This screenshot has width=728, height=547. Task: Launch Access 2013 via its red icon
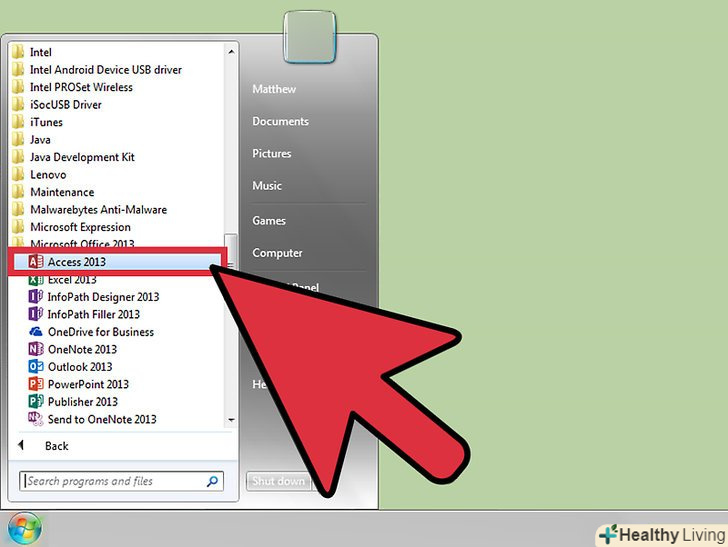point(36,262)
